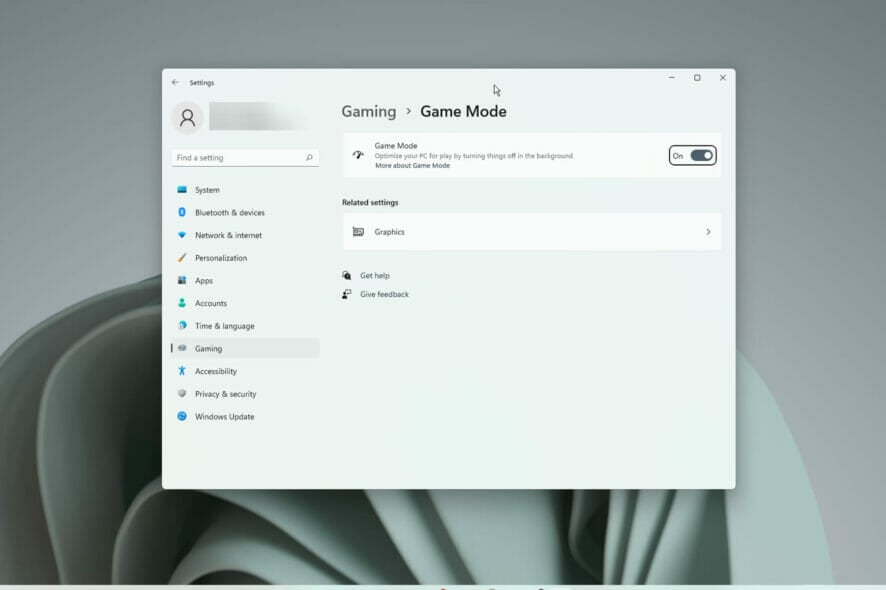Click the System monitor icon

[182, 190]
